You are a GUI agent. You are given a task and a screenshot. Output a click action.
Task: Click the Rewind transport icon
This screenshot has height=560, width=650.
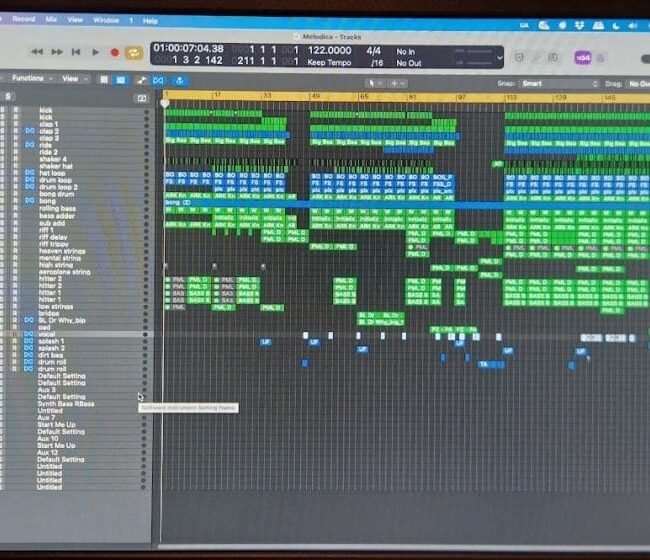[37, 52]
